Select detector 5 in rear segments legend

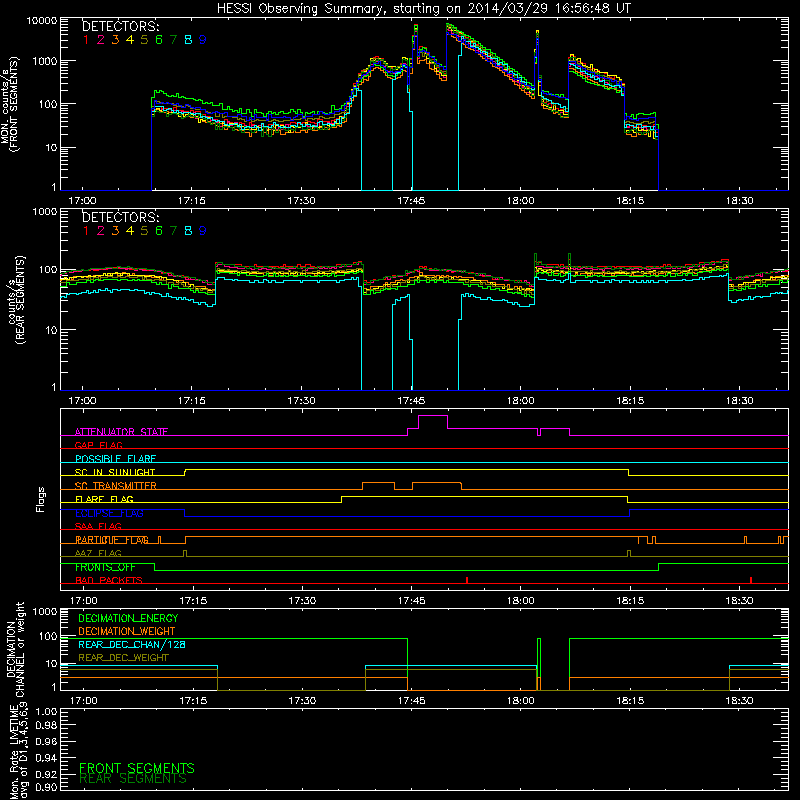(144, 231)
